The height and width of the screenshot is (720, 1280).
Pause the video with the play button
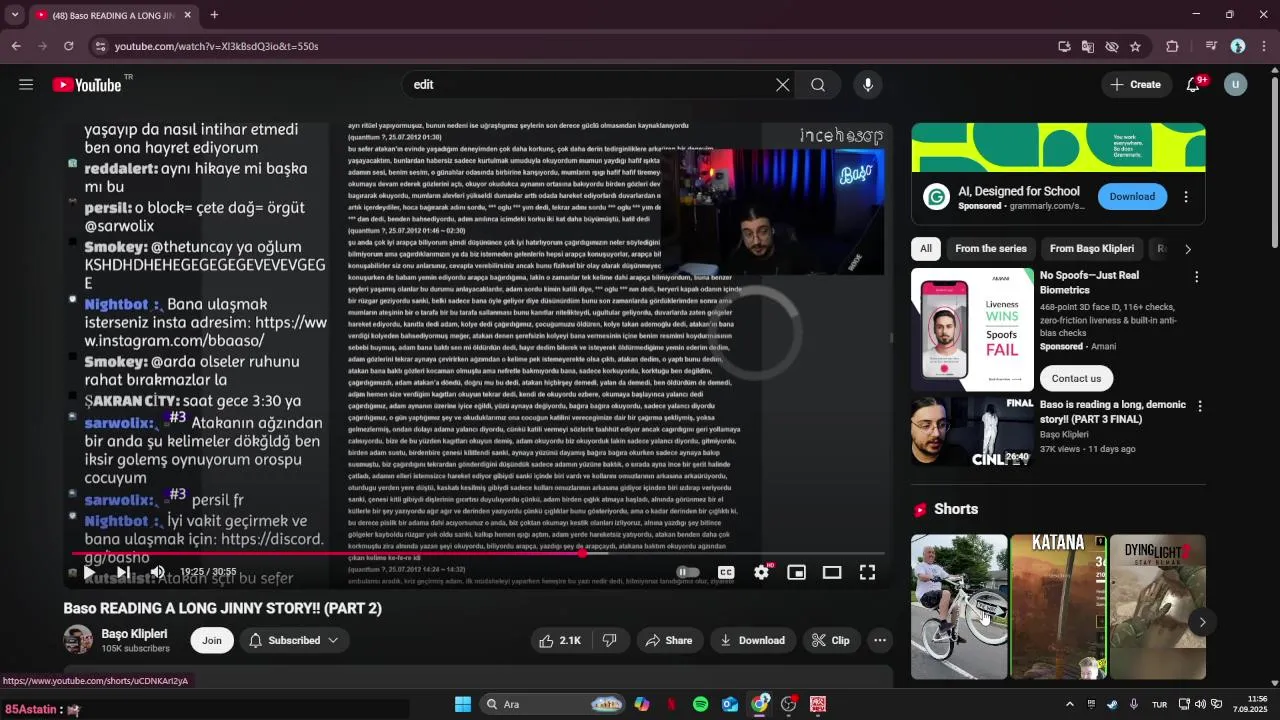(89, 572)
